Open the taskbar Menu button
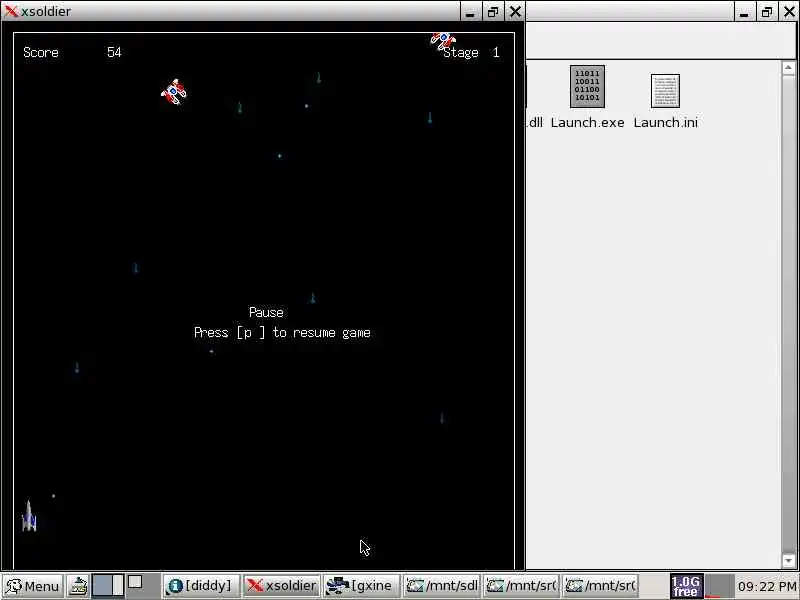This screenshot has height=600, width=800. click(x=32, y=586)
